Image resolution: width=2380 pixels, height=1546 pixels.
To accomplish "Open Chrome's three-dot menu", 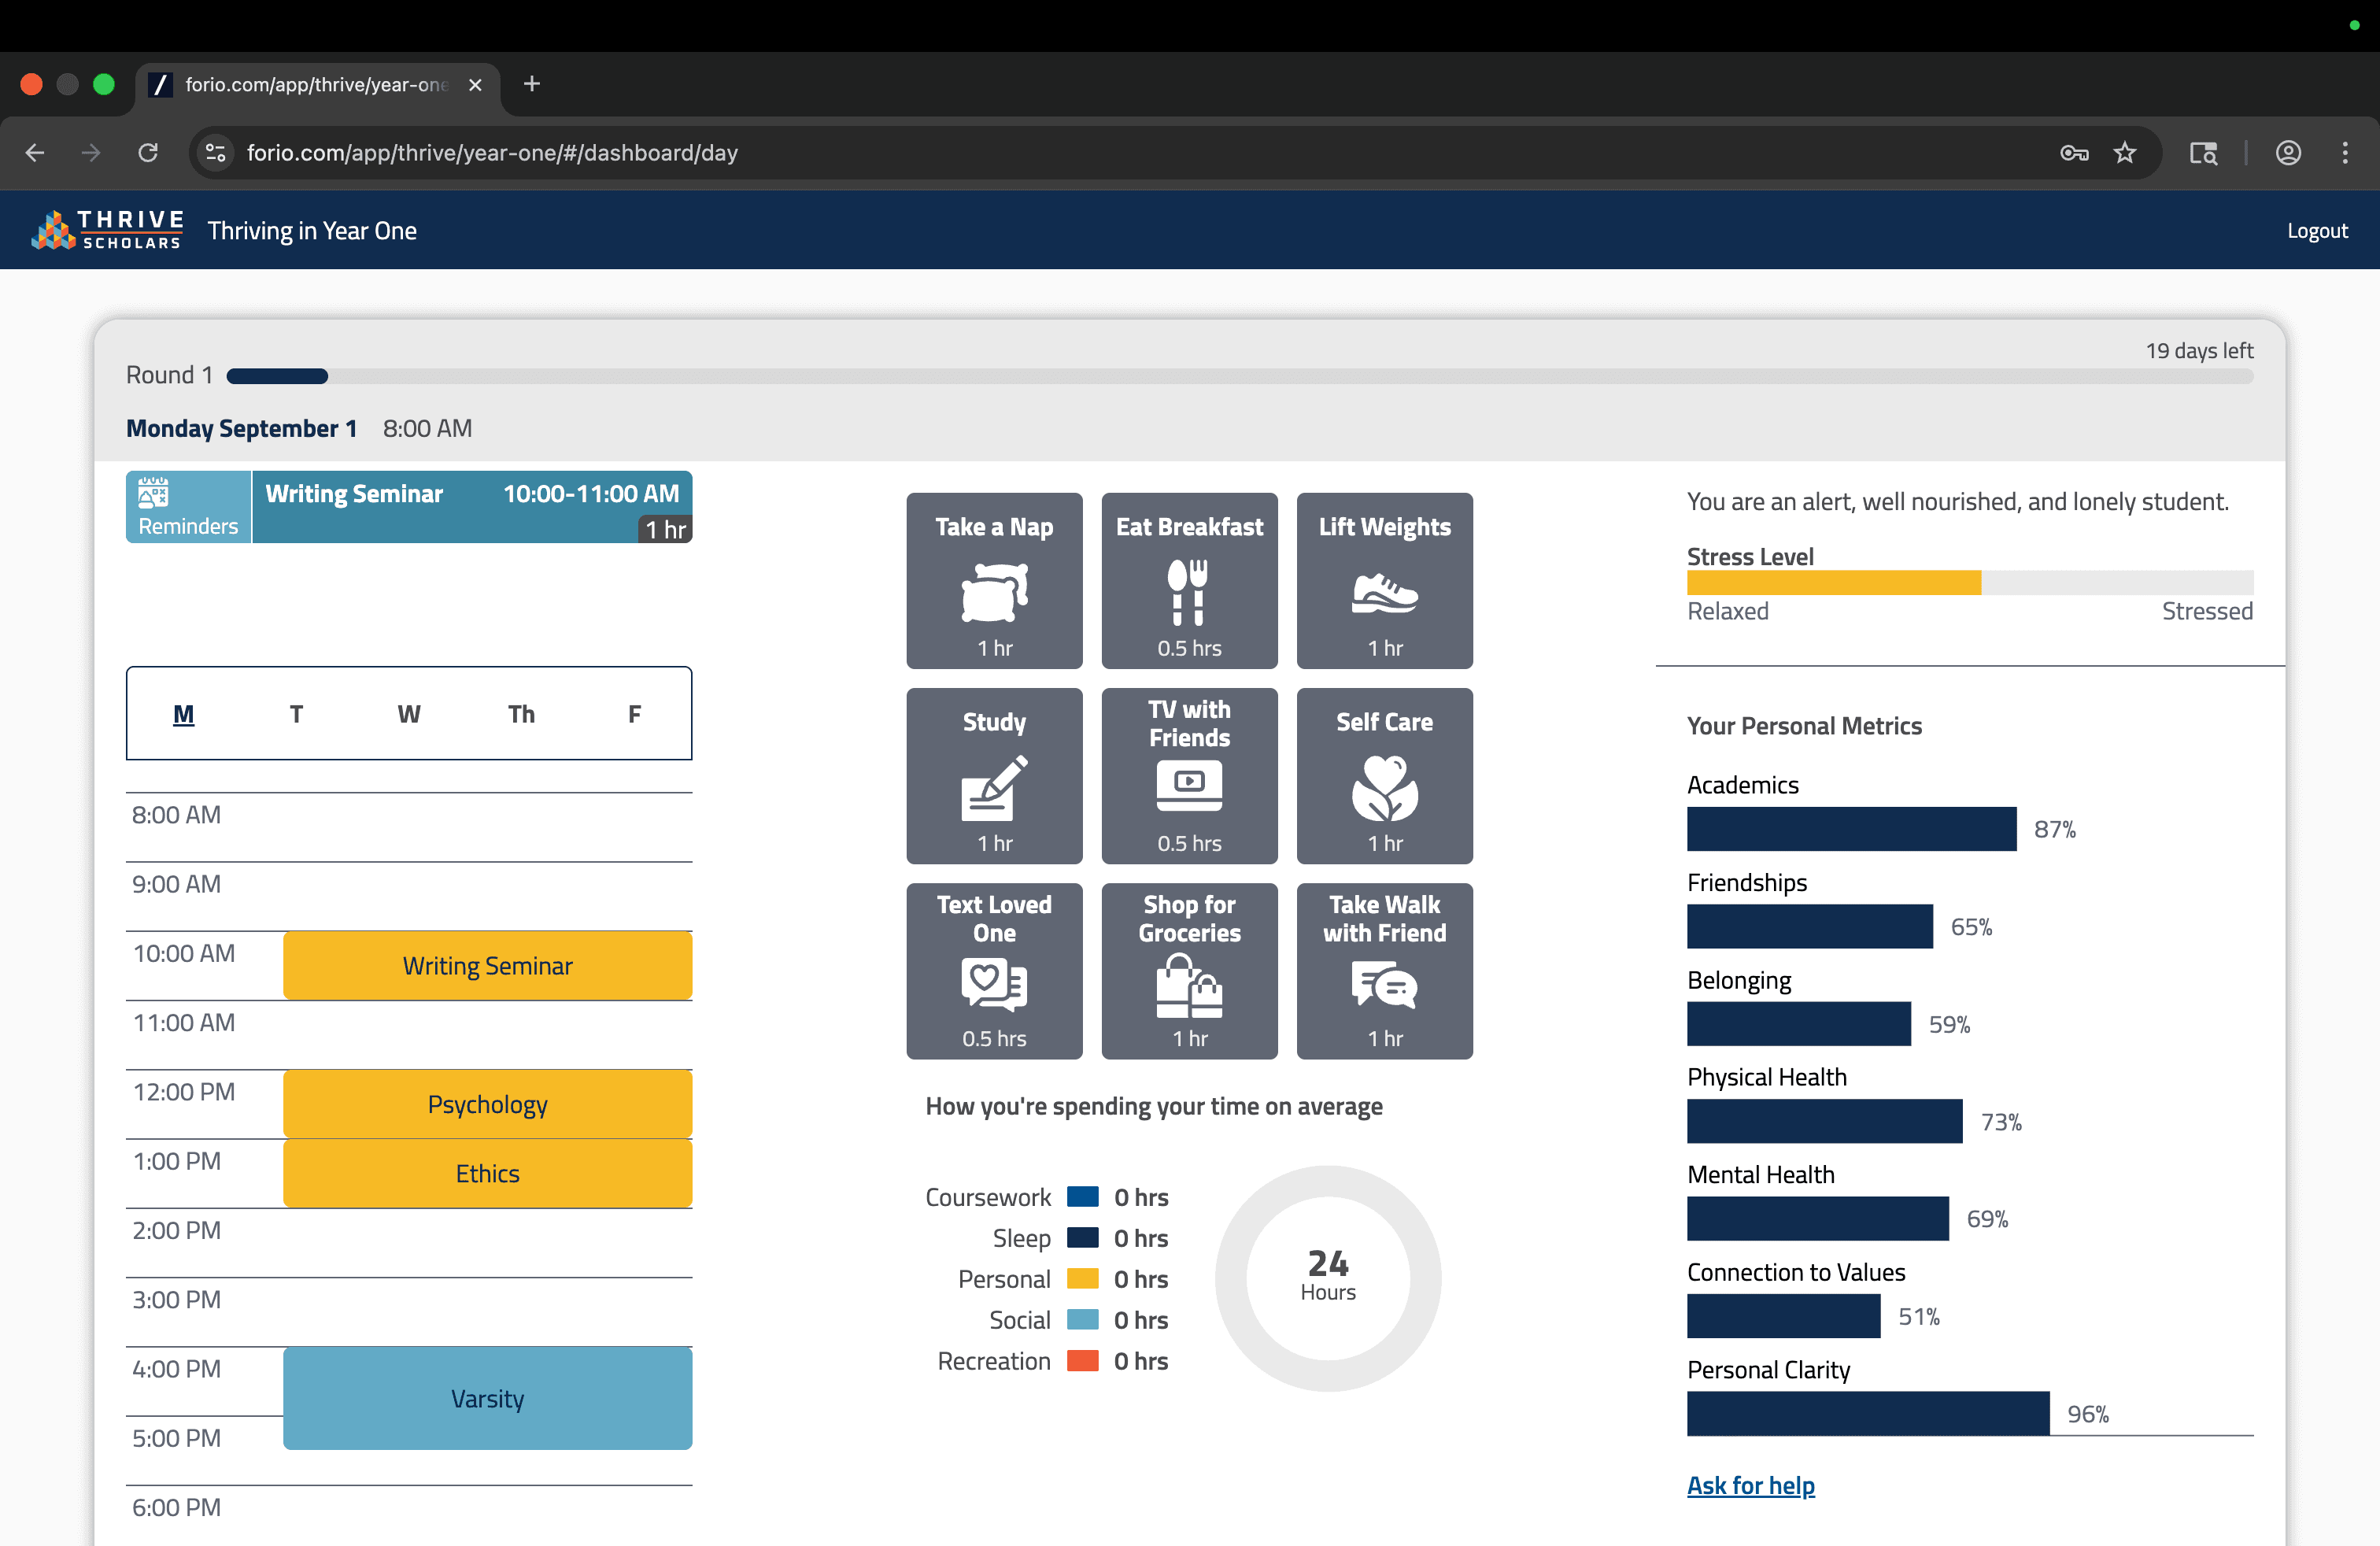I will (2345, 152).
